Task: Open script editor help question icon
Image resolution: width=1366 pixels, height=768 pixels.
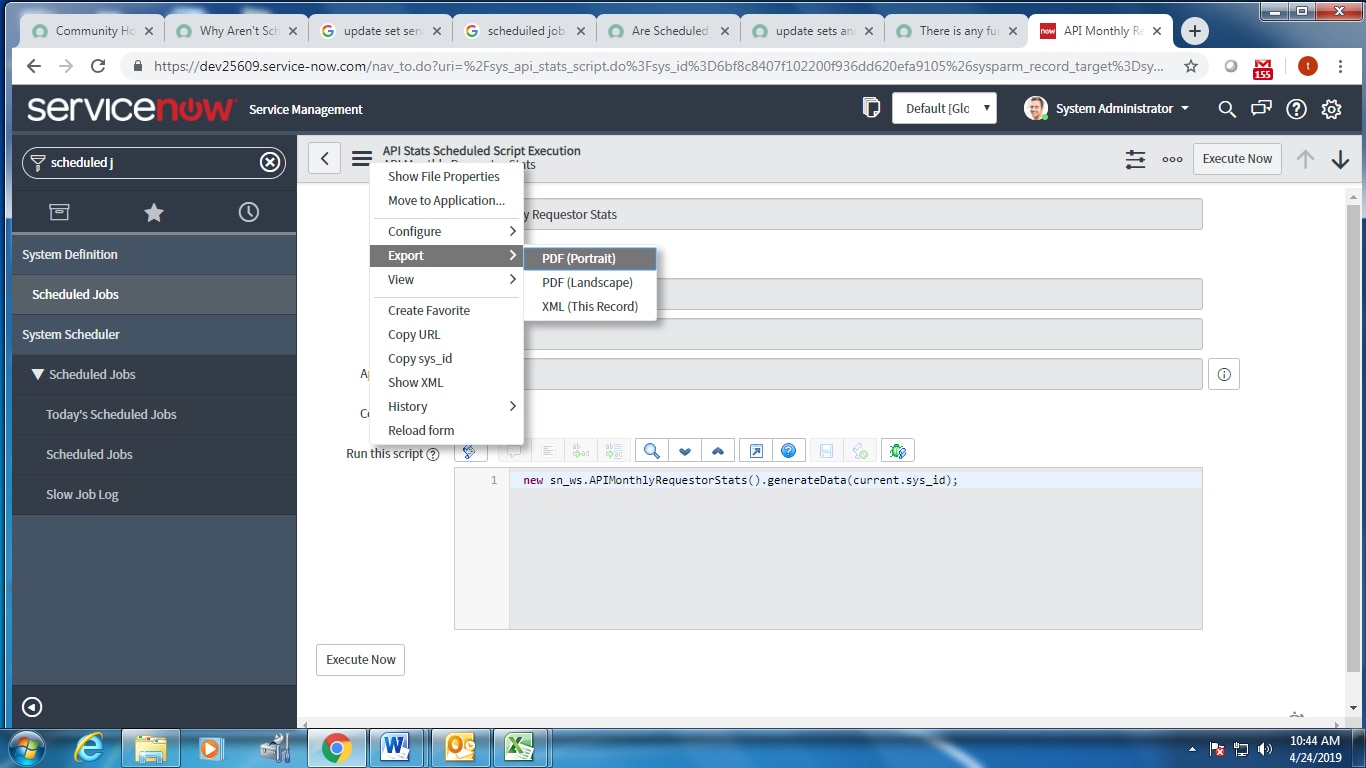Action: click(x=788, y=451)
